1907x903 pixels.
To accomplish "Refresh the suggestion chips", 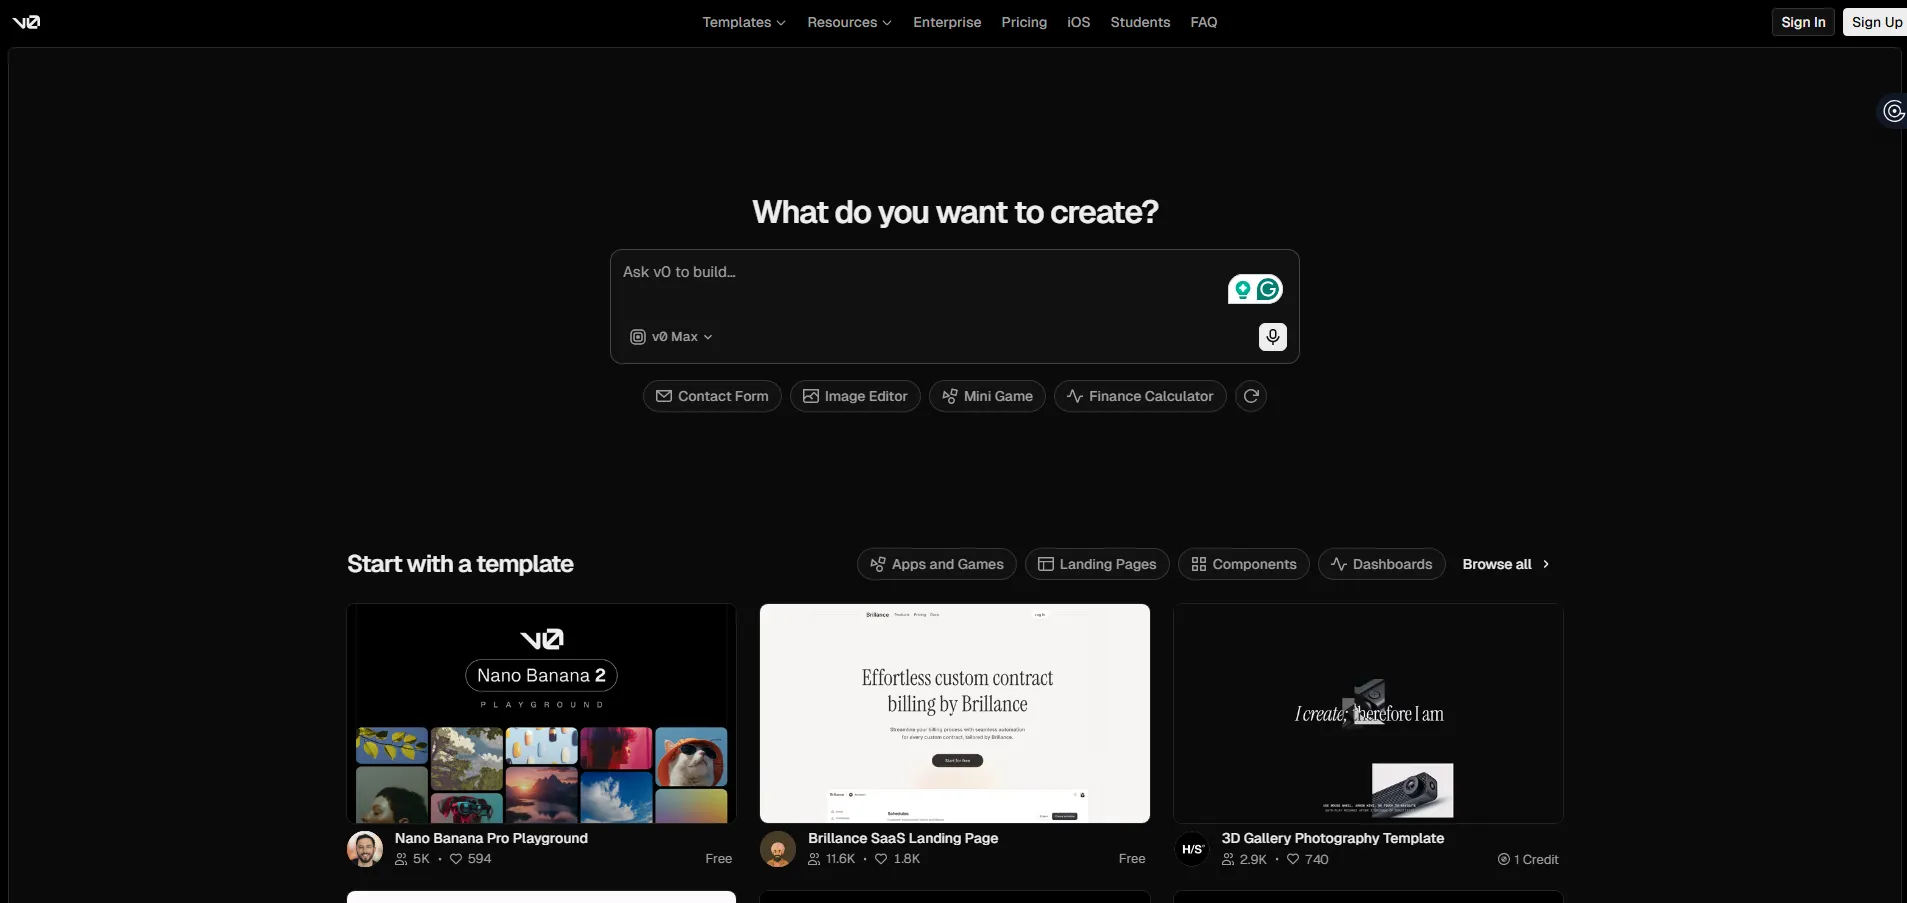I will [1250, 396].
